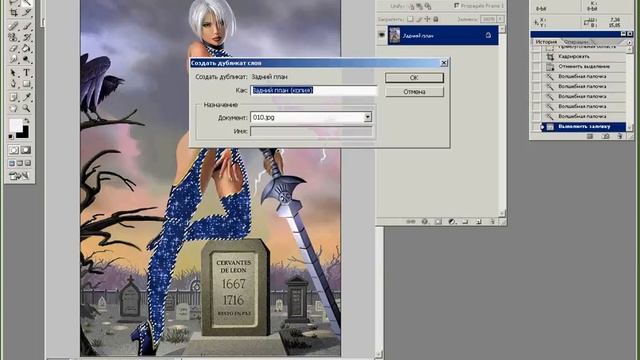Screen dimensions: 640x360
Task: Select Отменить выделение history state
Action: (x=584, y=67)
